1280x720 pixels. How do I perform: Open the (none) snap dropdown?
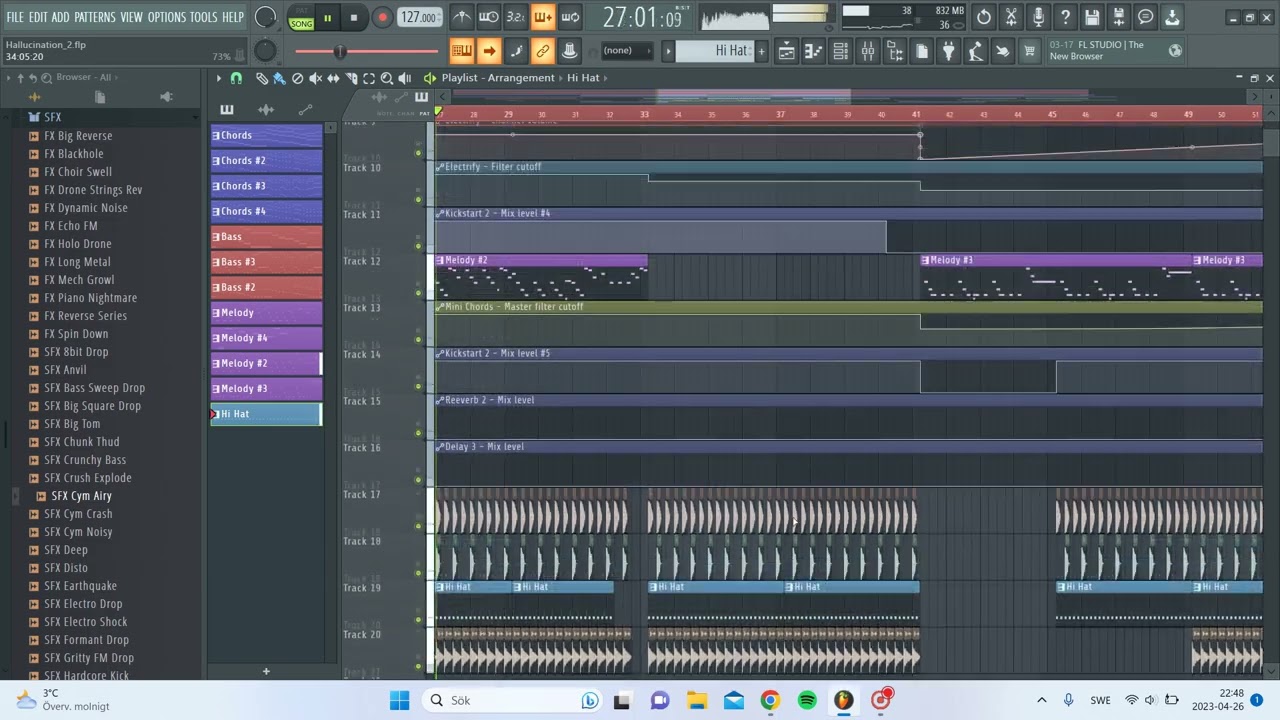[x=627, y=51]
